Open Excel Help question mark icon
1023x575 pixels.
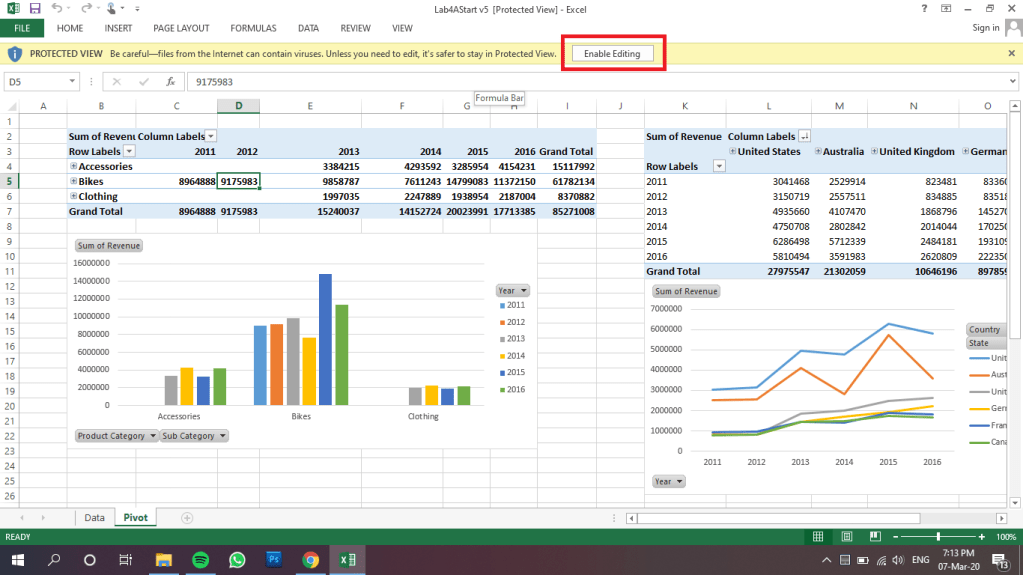(922, 8)
